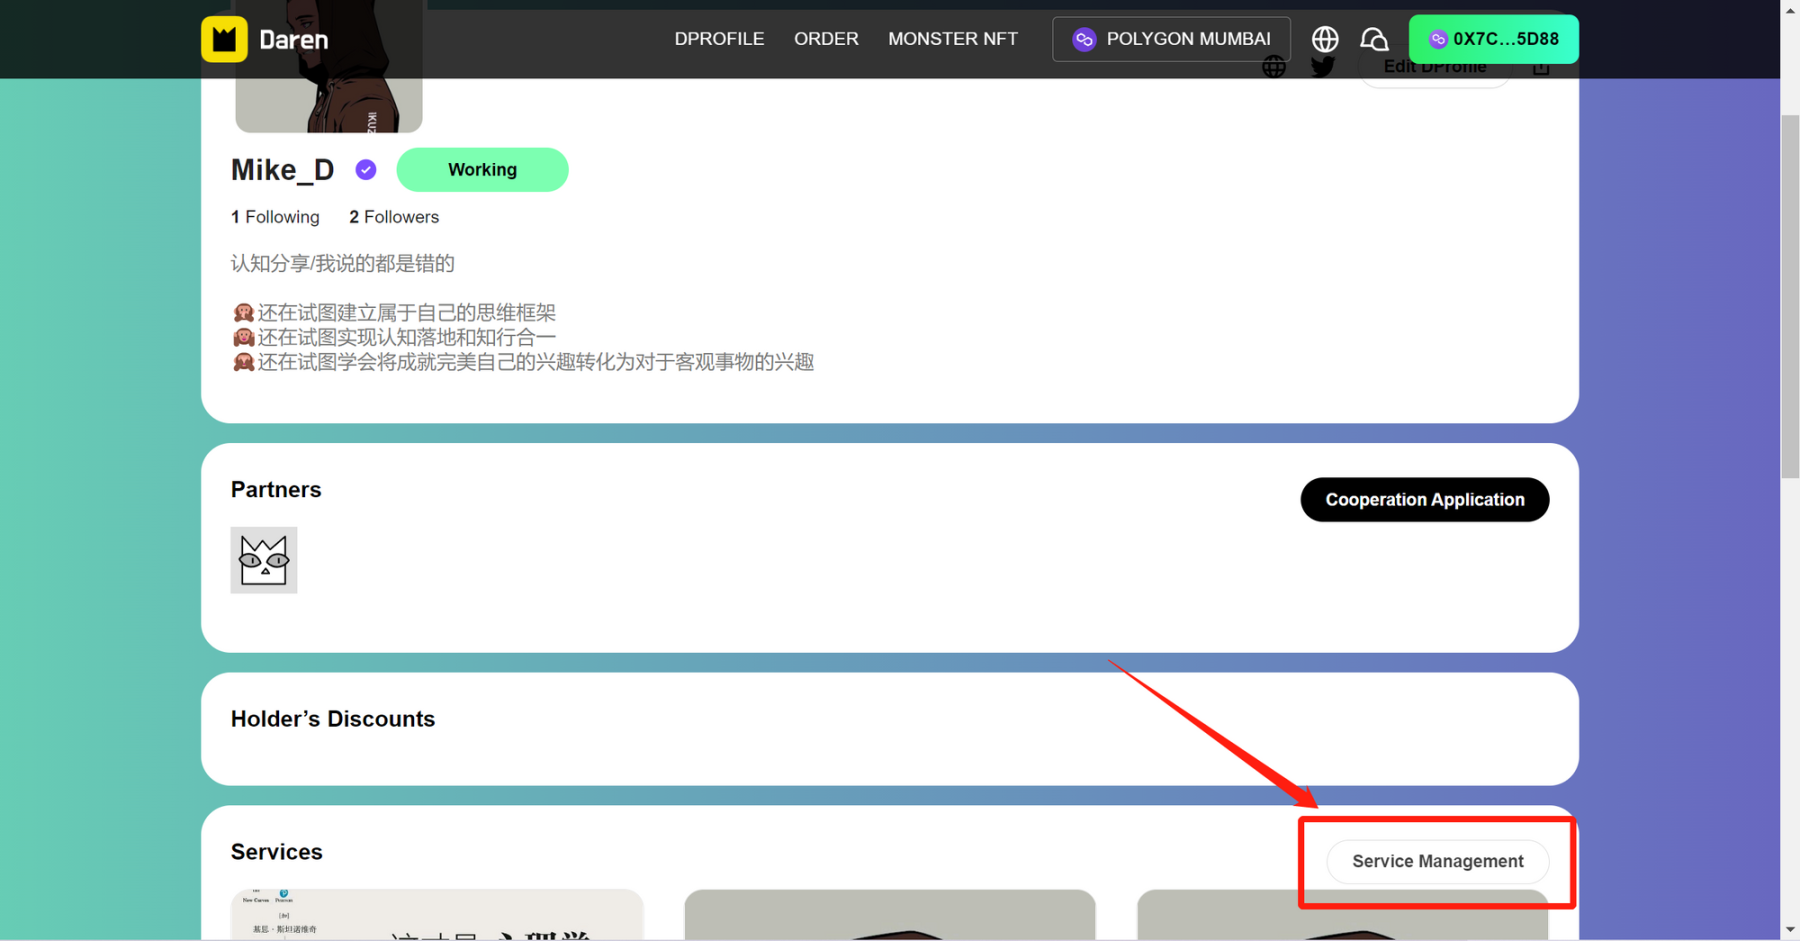Expand the Polygon Mumbai network selector

[x=1171, y=39]
